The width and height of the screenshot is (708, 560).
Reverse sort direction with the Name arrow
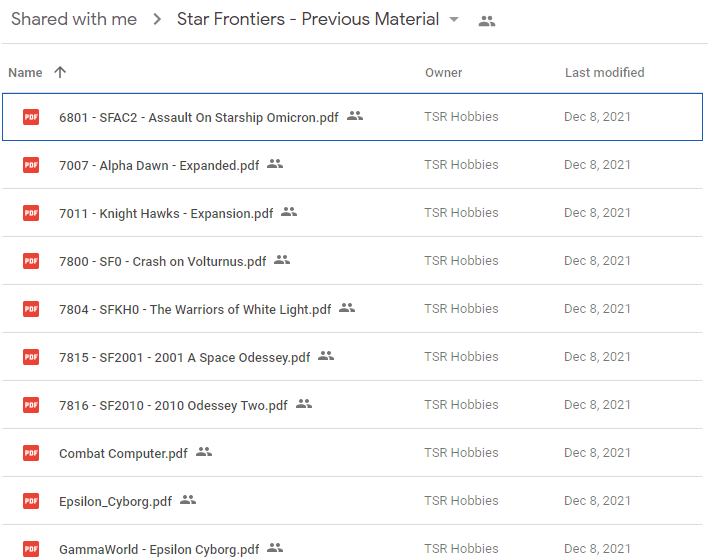[60, 72]
